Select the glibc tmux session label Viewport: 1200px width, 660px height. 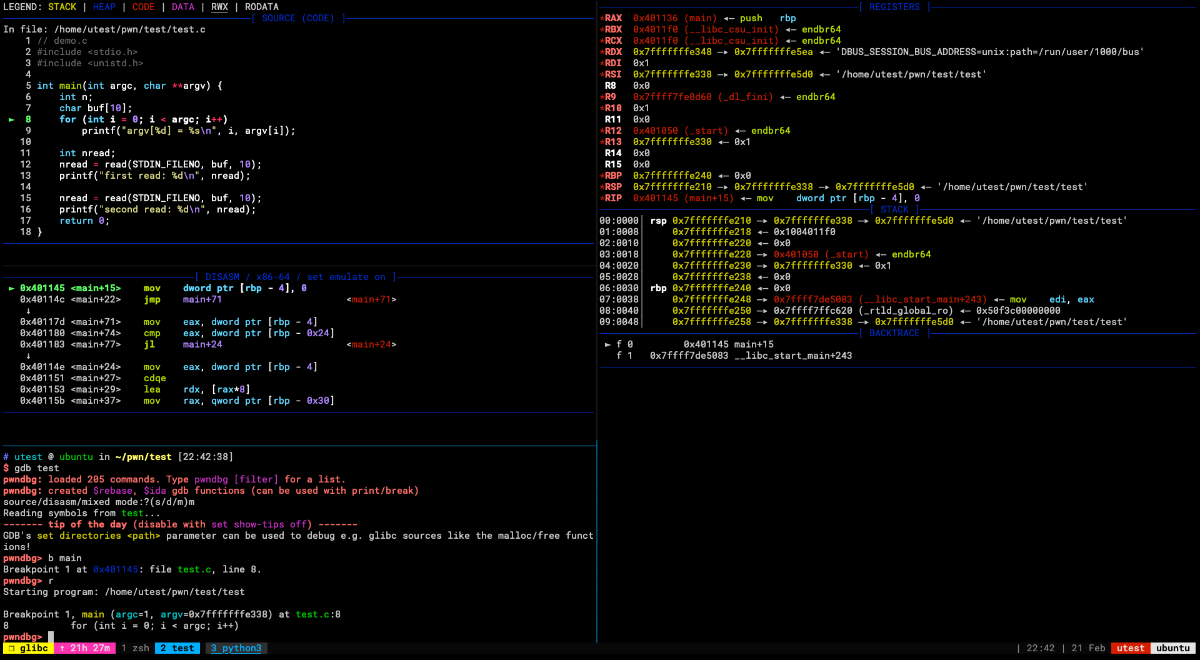[x=27, y=648]
